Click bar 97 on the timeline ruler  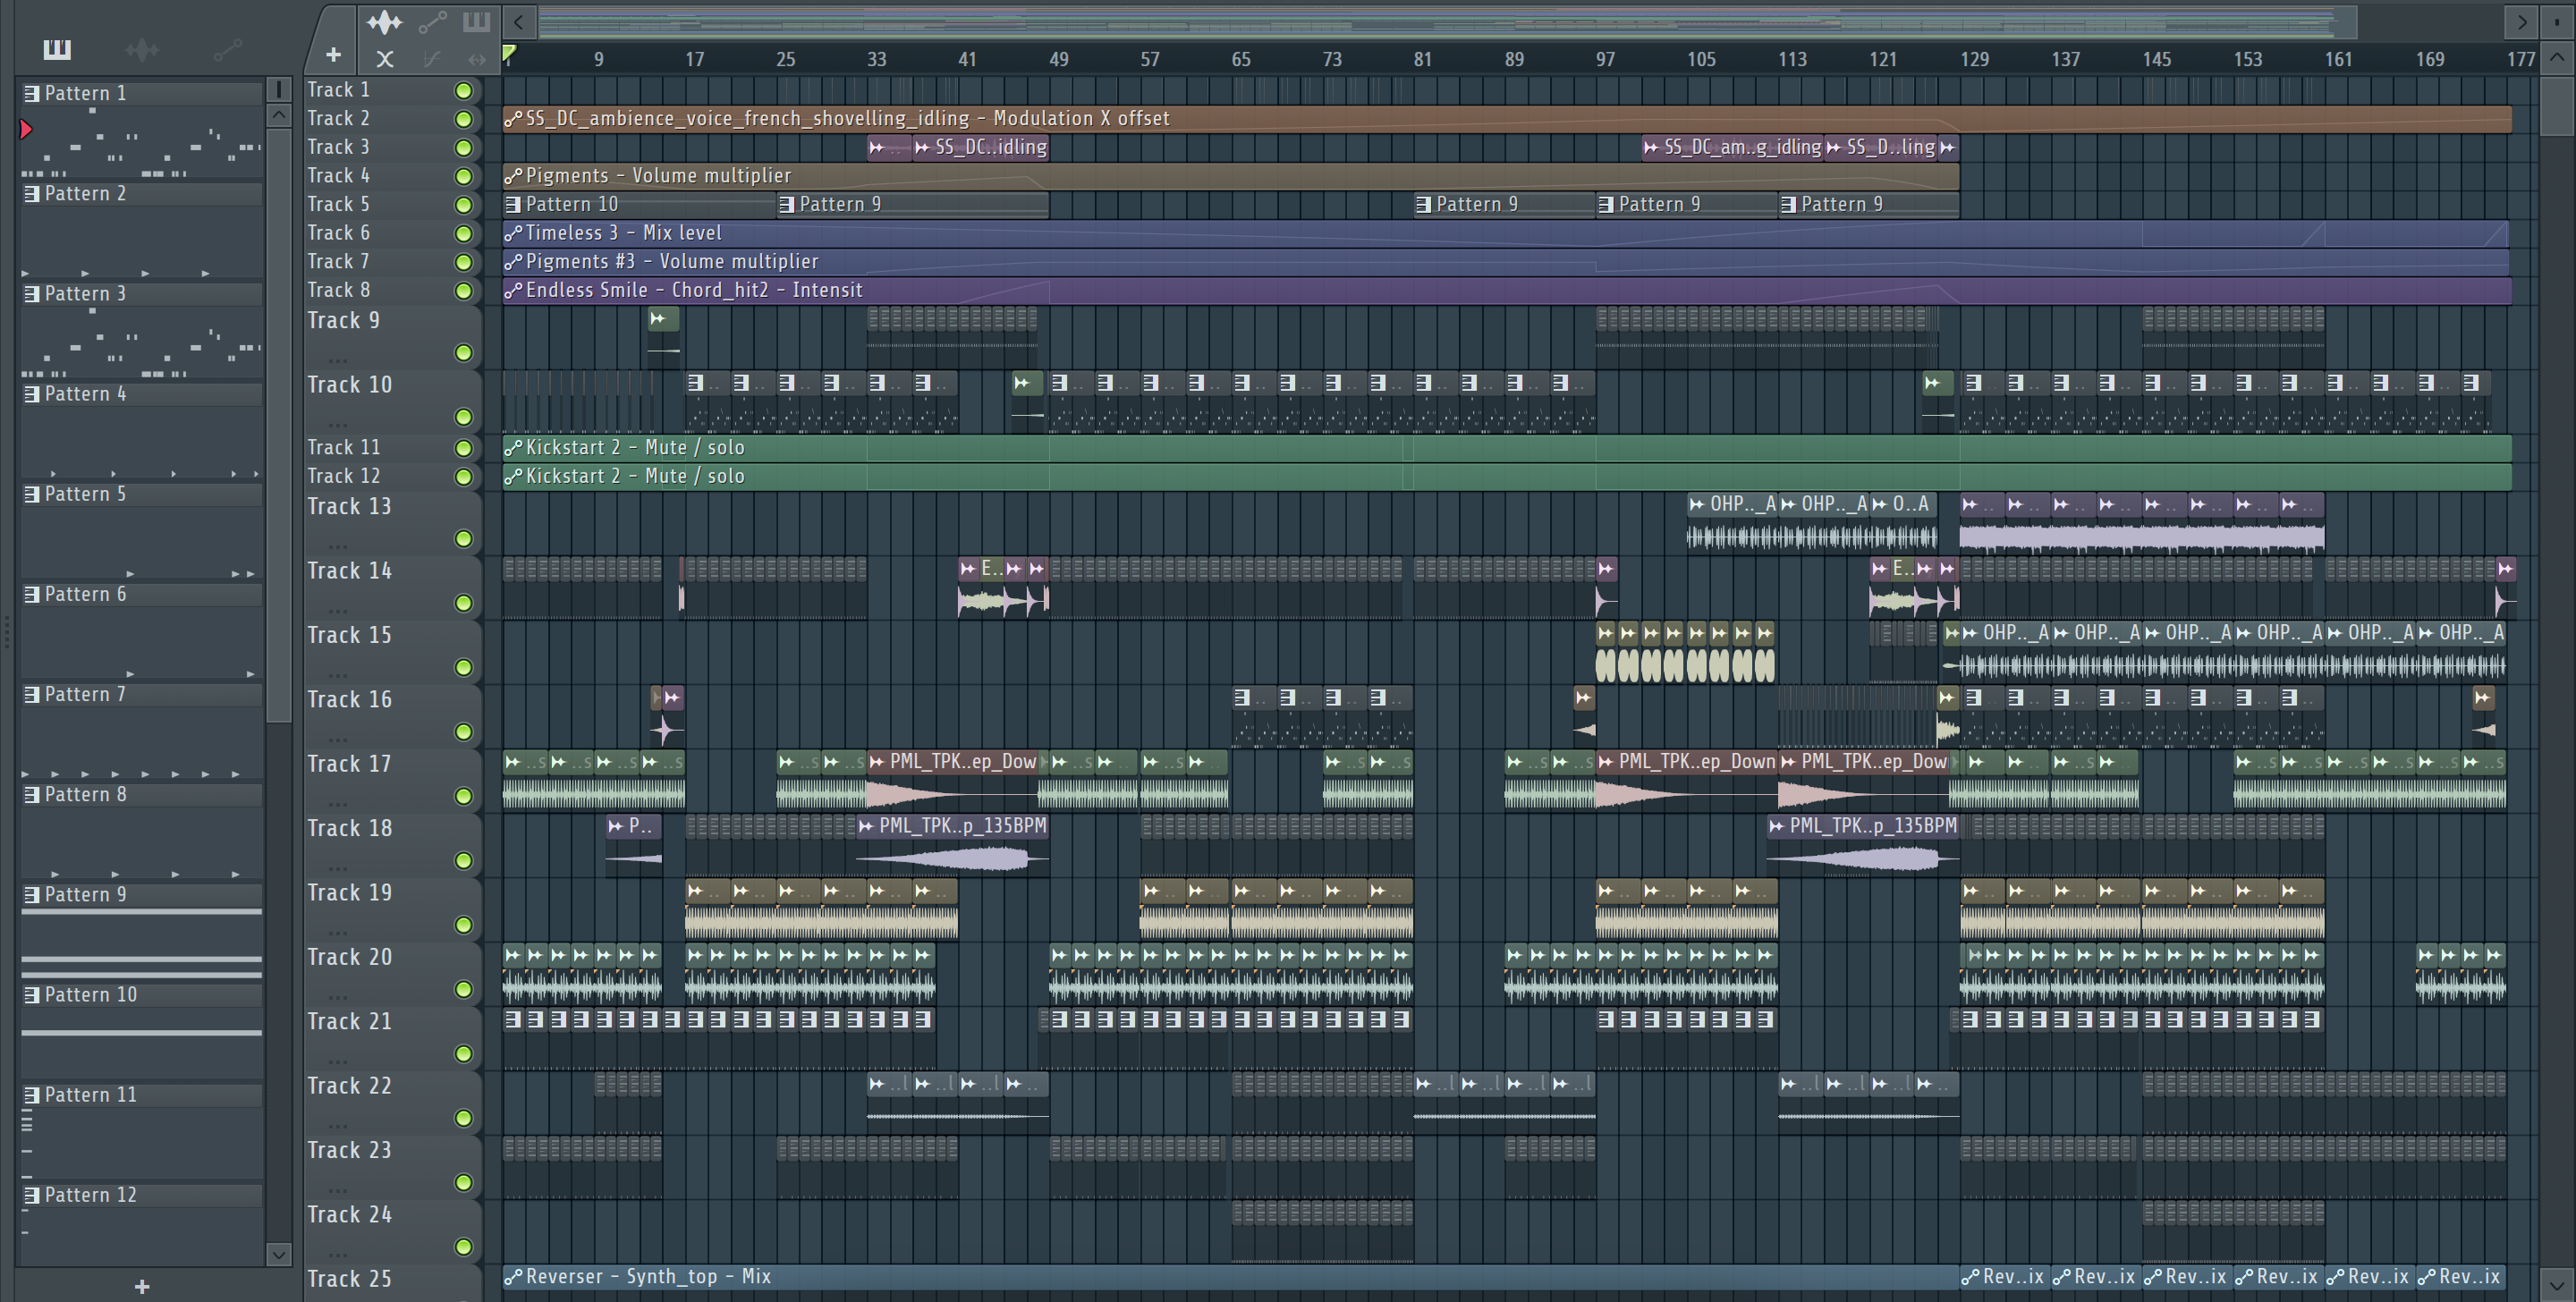[1605, 59]
